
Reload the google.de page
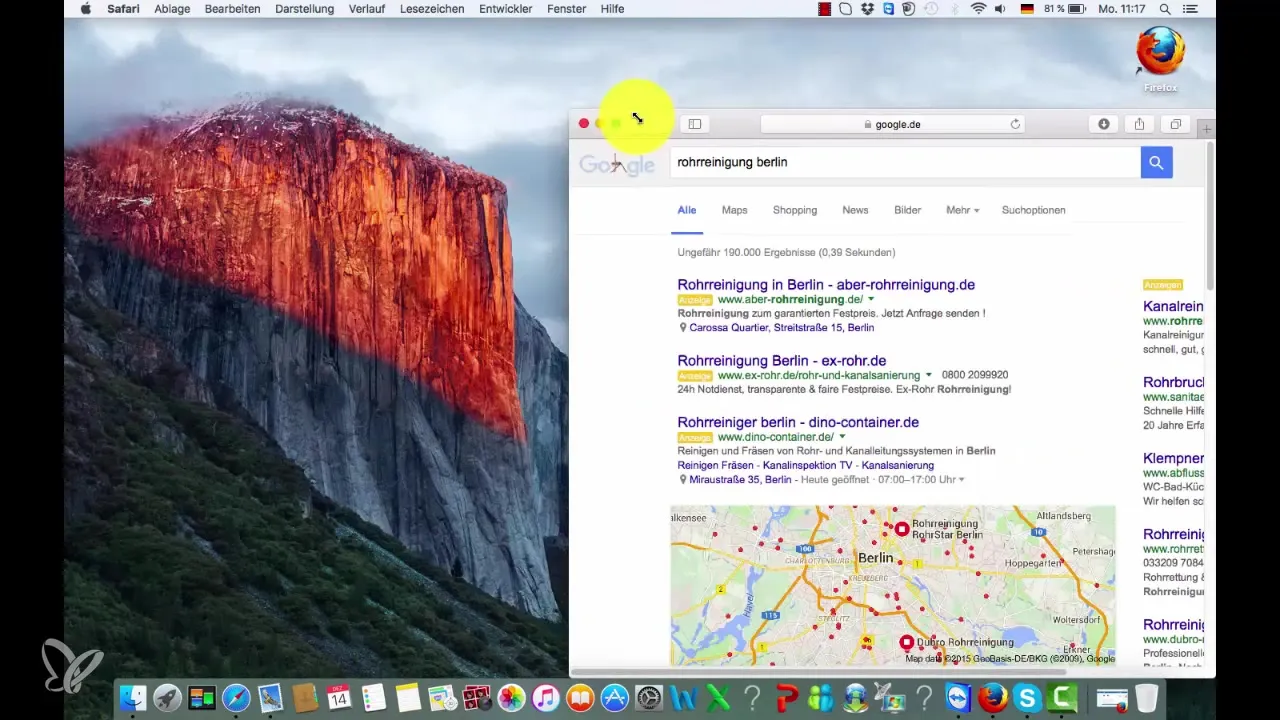(x=1015, y=124)
